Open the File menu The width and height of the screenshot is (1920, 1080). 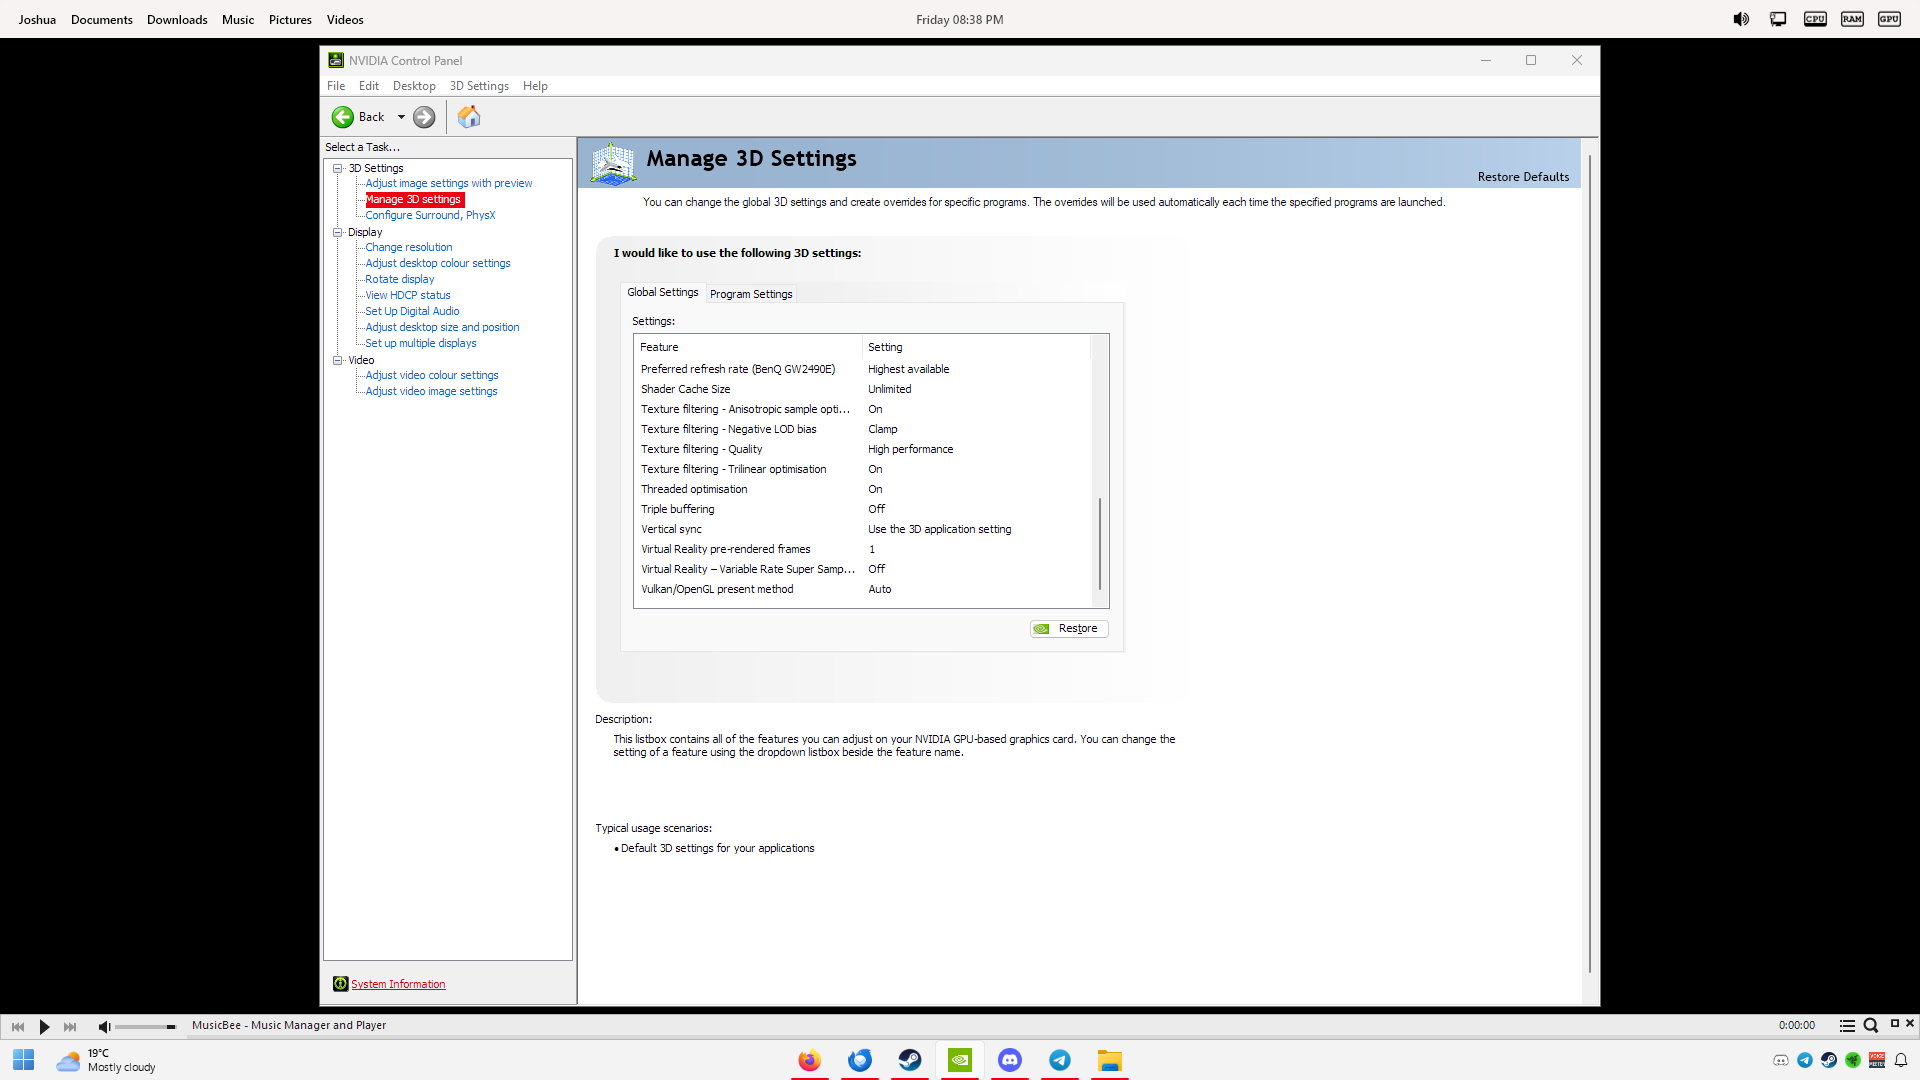coord(336,86)
